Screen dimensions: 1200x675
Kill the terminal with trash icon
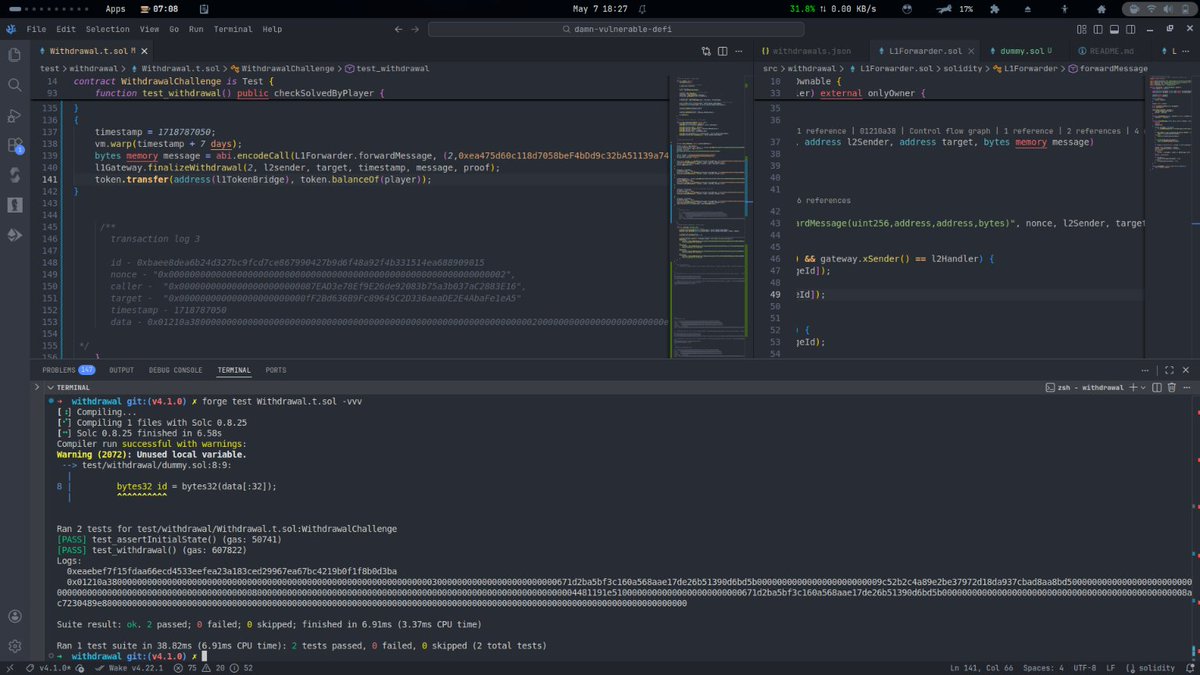1171,387
